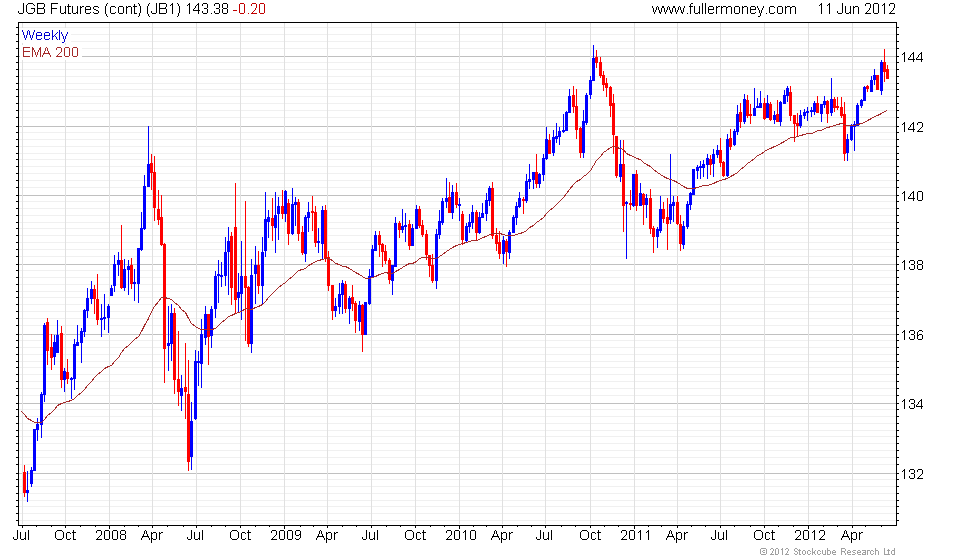Select the Weekly legend label
980x560 pixels.
pyautogui.click(x=44, y=36)
